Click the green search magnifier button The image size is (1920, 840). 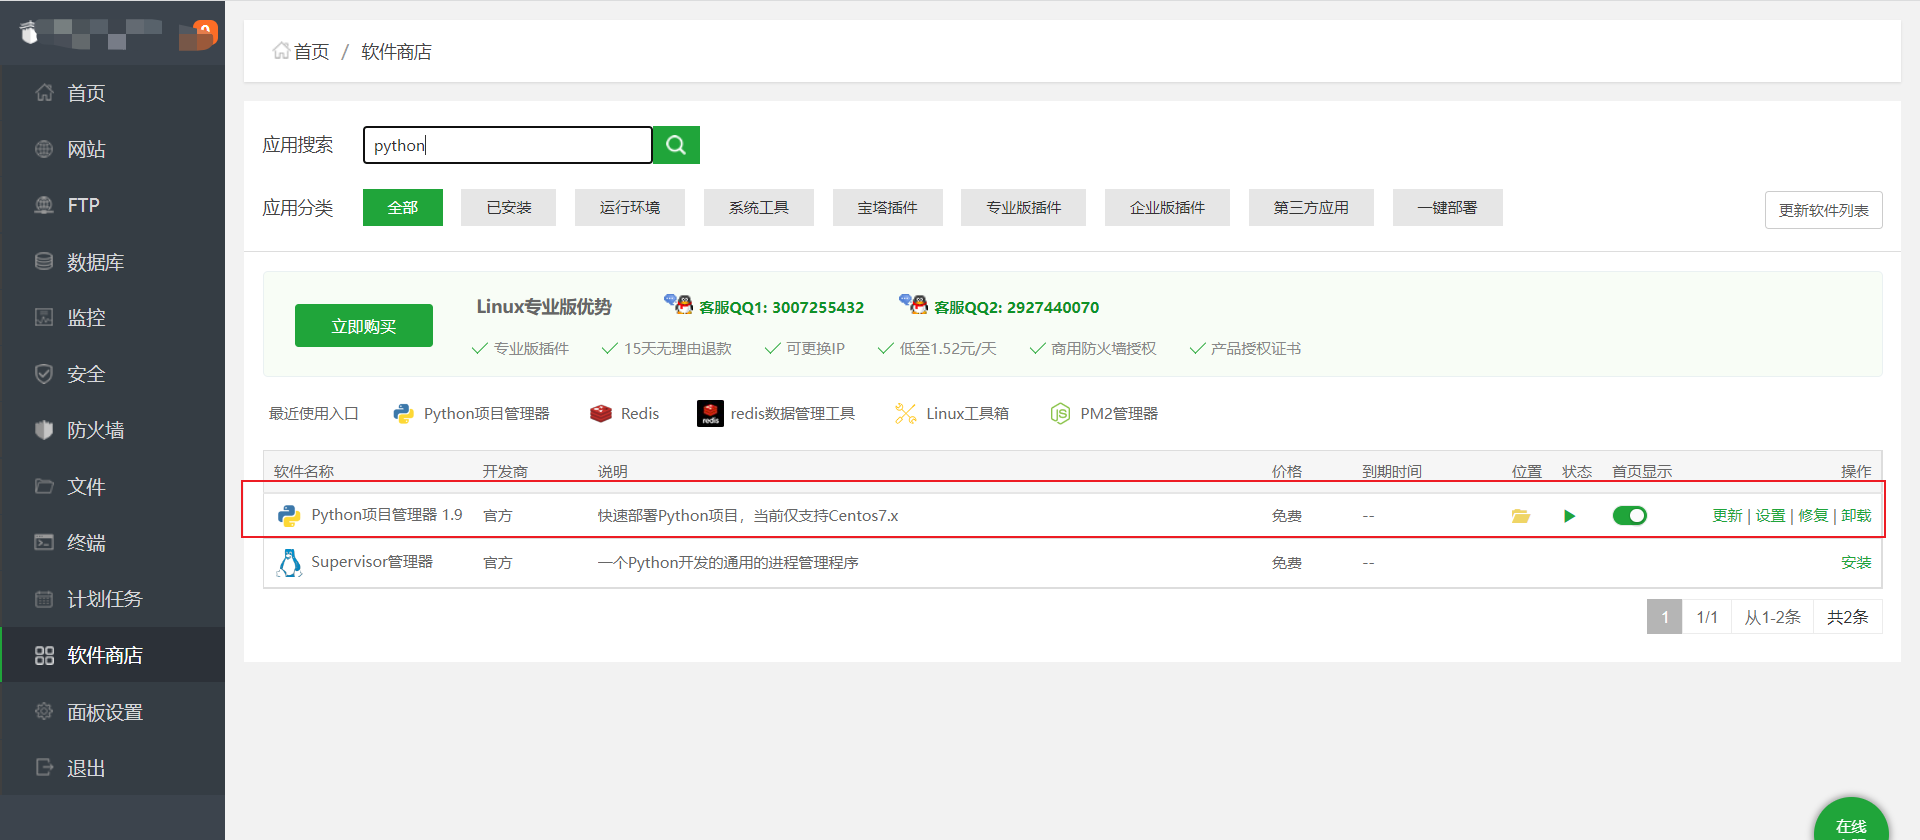click(676, 145)
